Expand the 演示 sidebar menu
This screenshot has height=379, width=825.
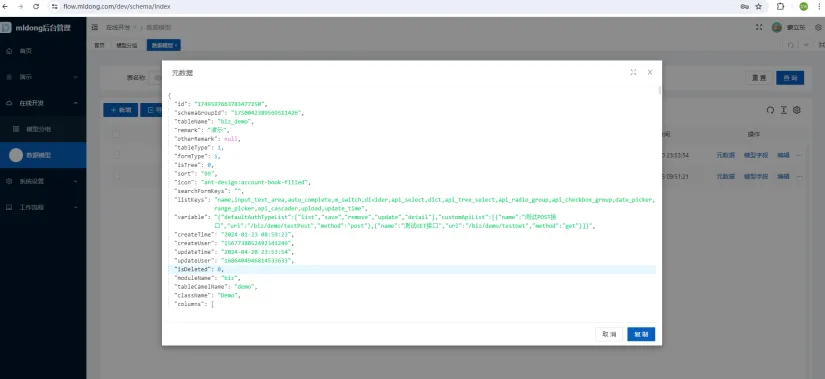coord(43,77)
